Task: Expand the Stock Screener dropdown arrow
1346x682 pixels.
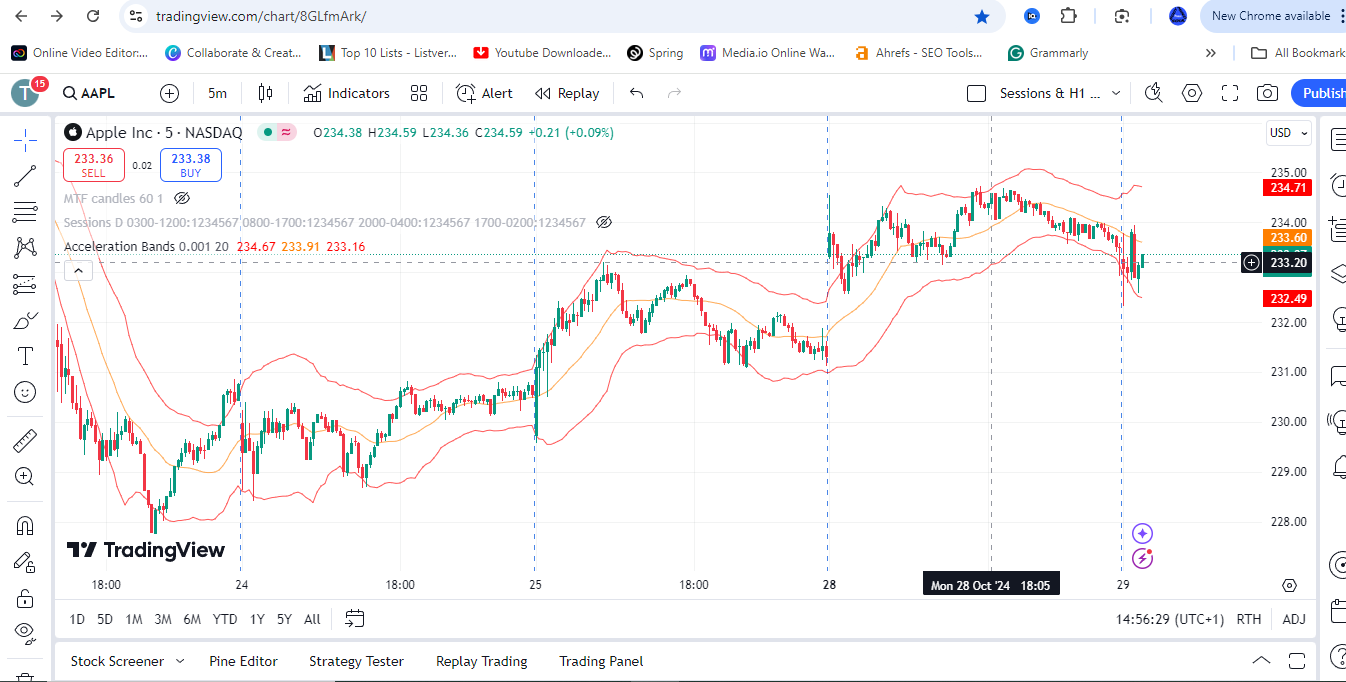Action: click(180, 661)
